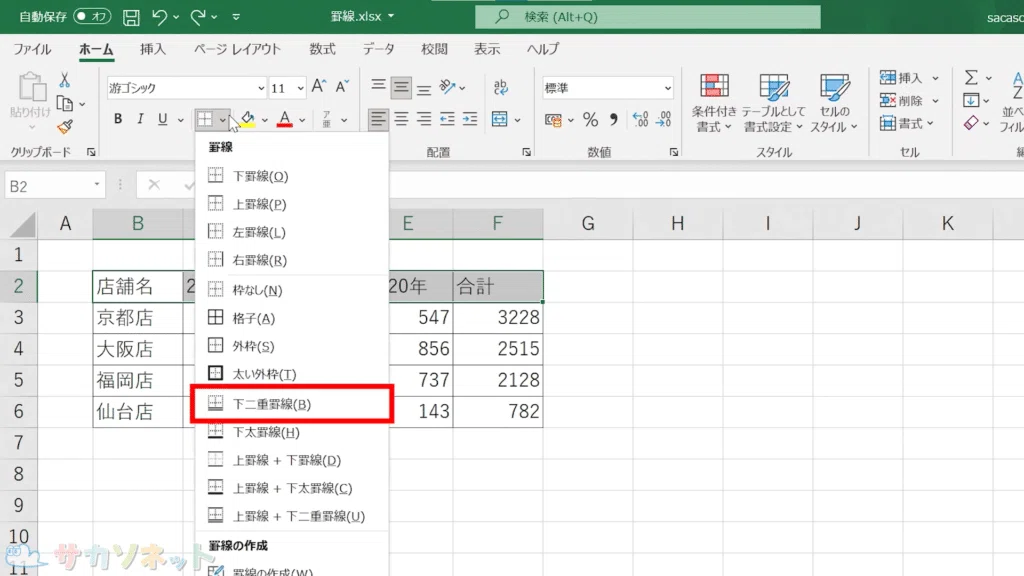This screenshot has height=576, width=1024.
Task: Toggle the 自動保存 AutoSave switch
Action: 91,16
